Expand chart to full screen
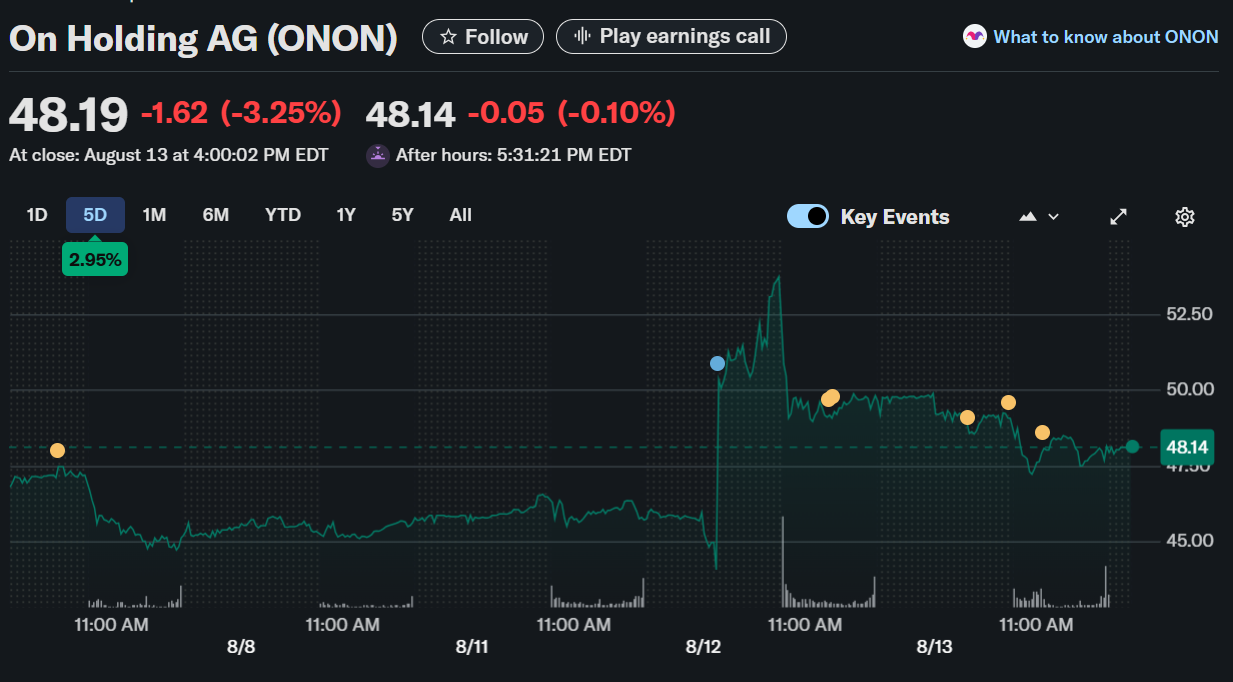Screen dimensions: 1233x682 [1119, 216]
